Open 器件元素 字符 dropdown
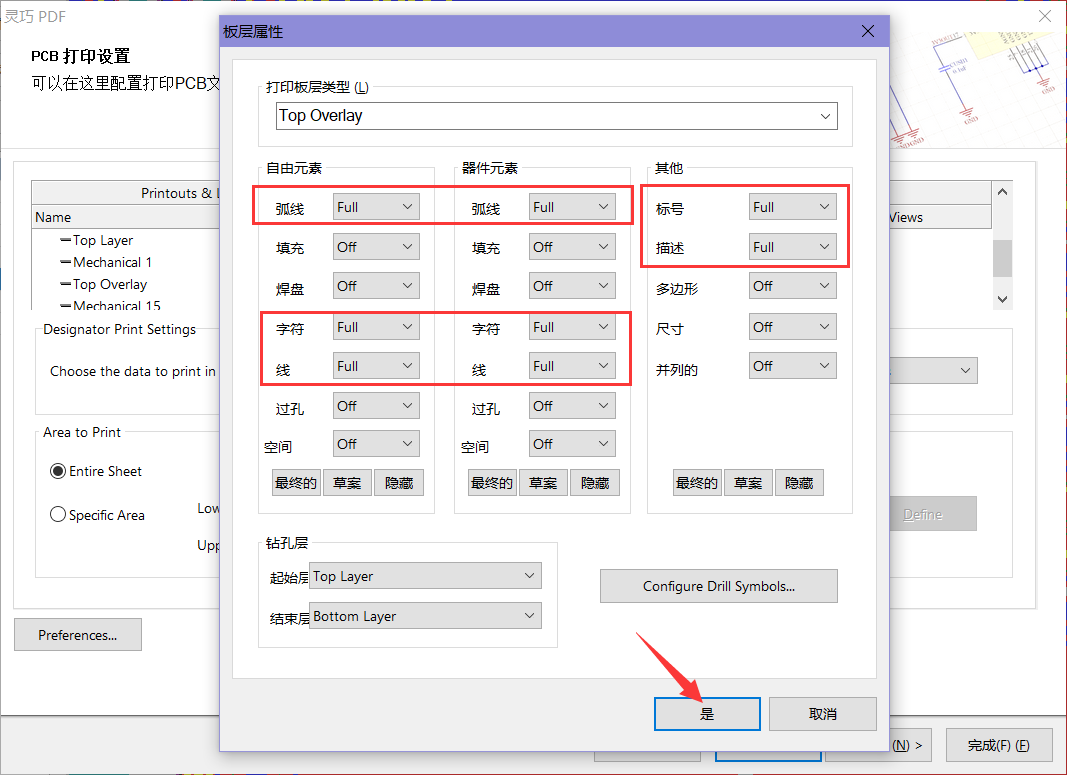Viewport: 1067px width, 775px height. click(x=572, y=327)
